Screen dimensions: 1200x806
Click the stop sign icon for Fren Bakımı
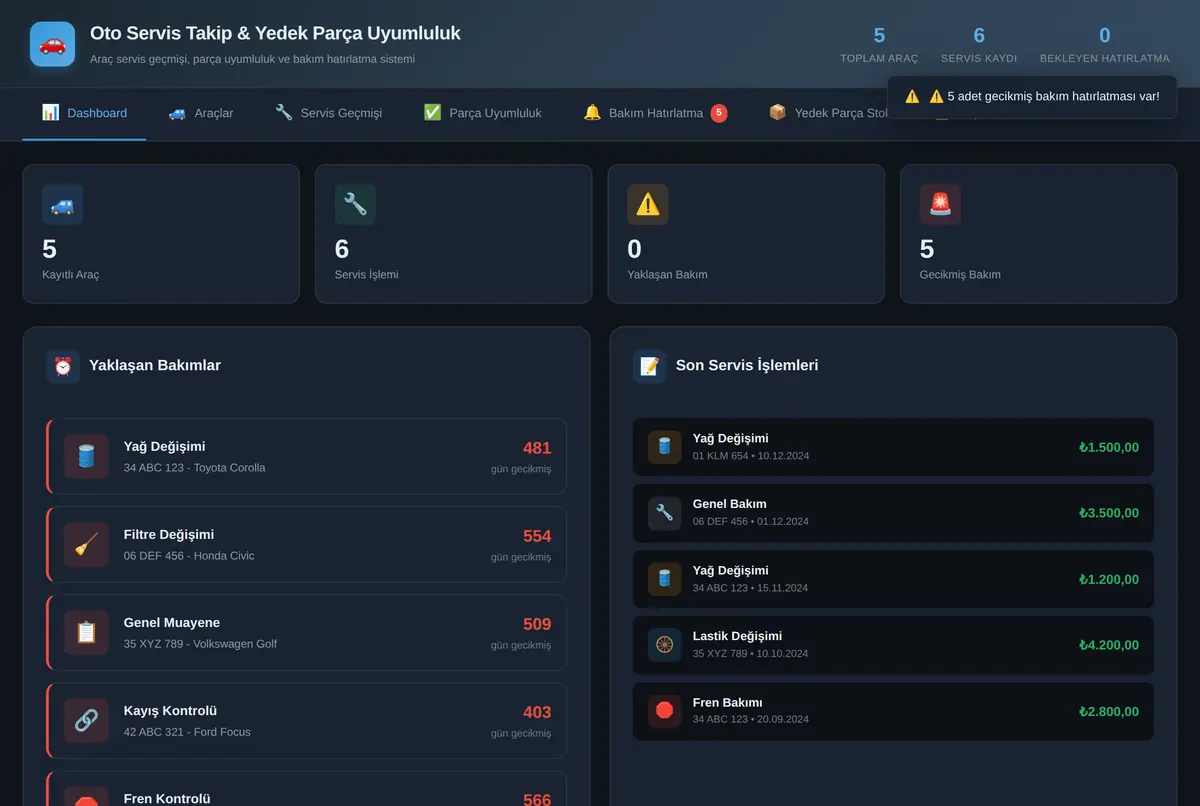point(664,711)
